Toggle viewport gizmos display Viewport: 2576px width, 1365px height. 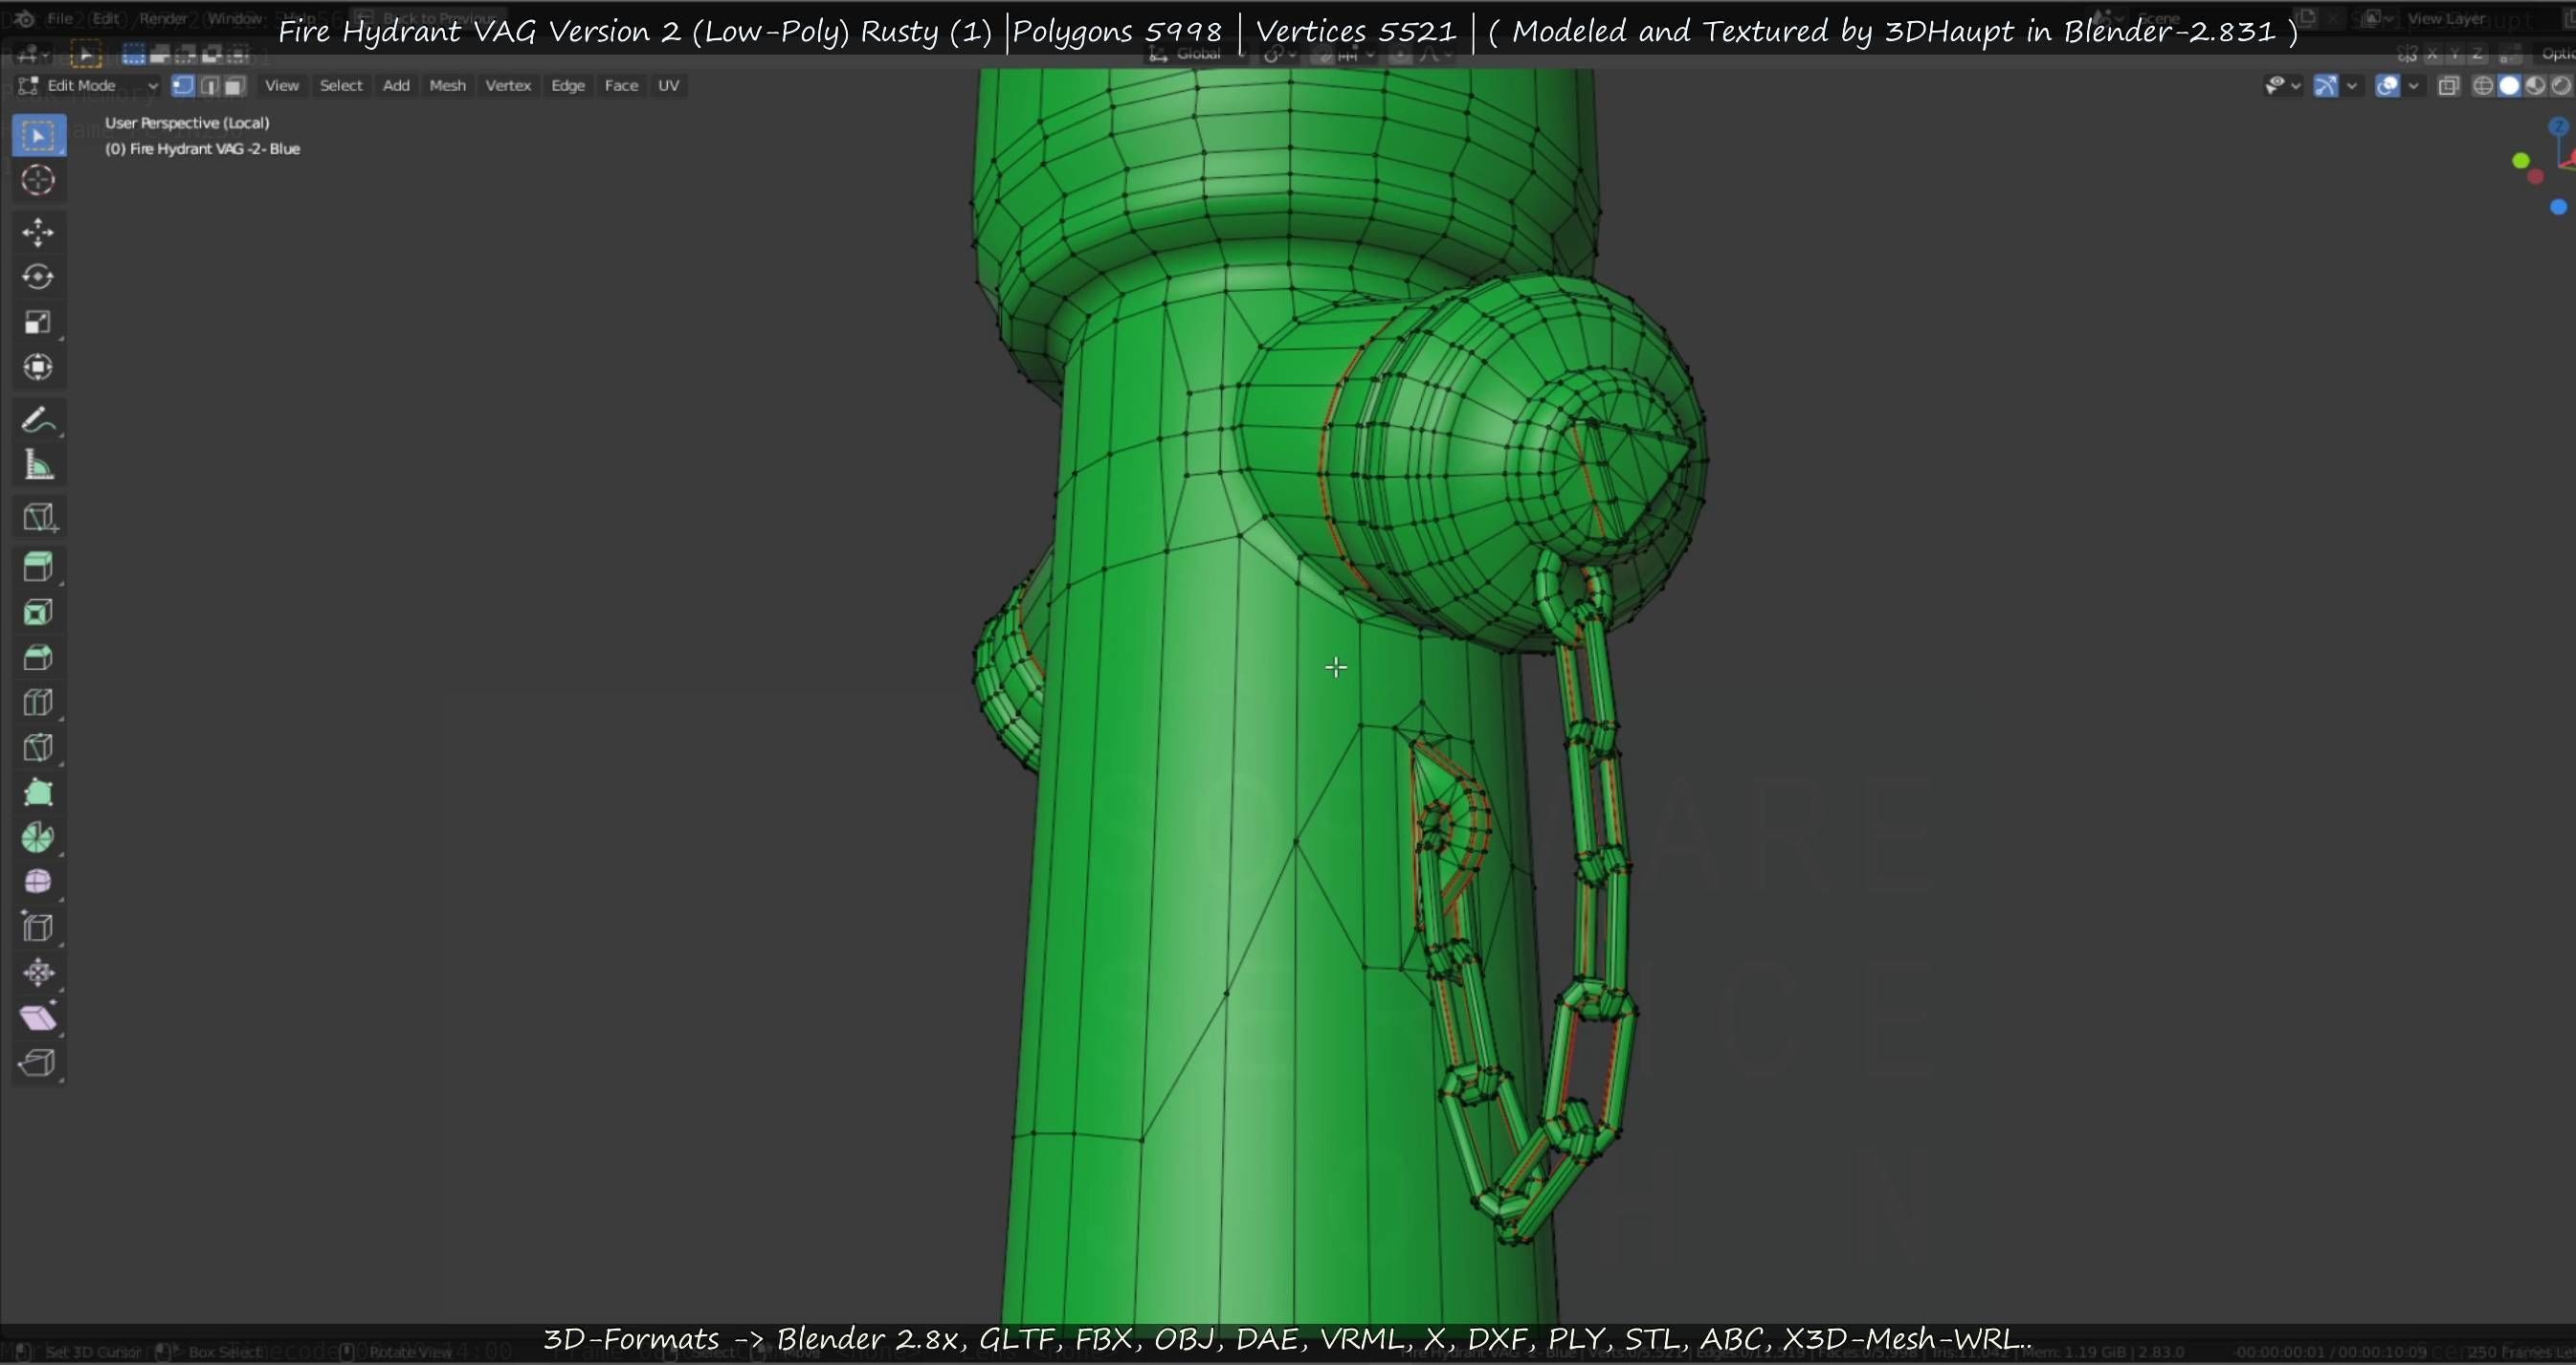click(x=2326, y=86)
